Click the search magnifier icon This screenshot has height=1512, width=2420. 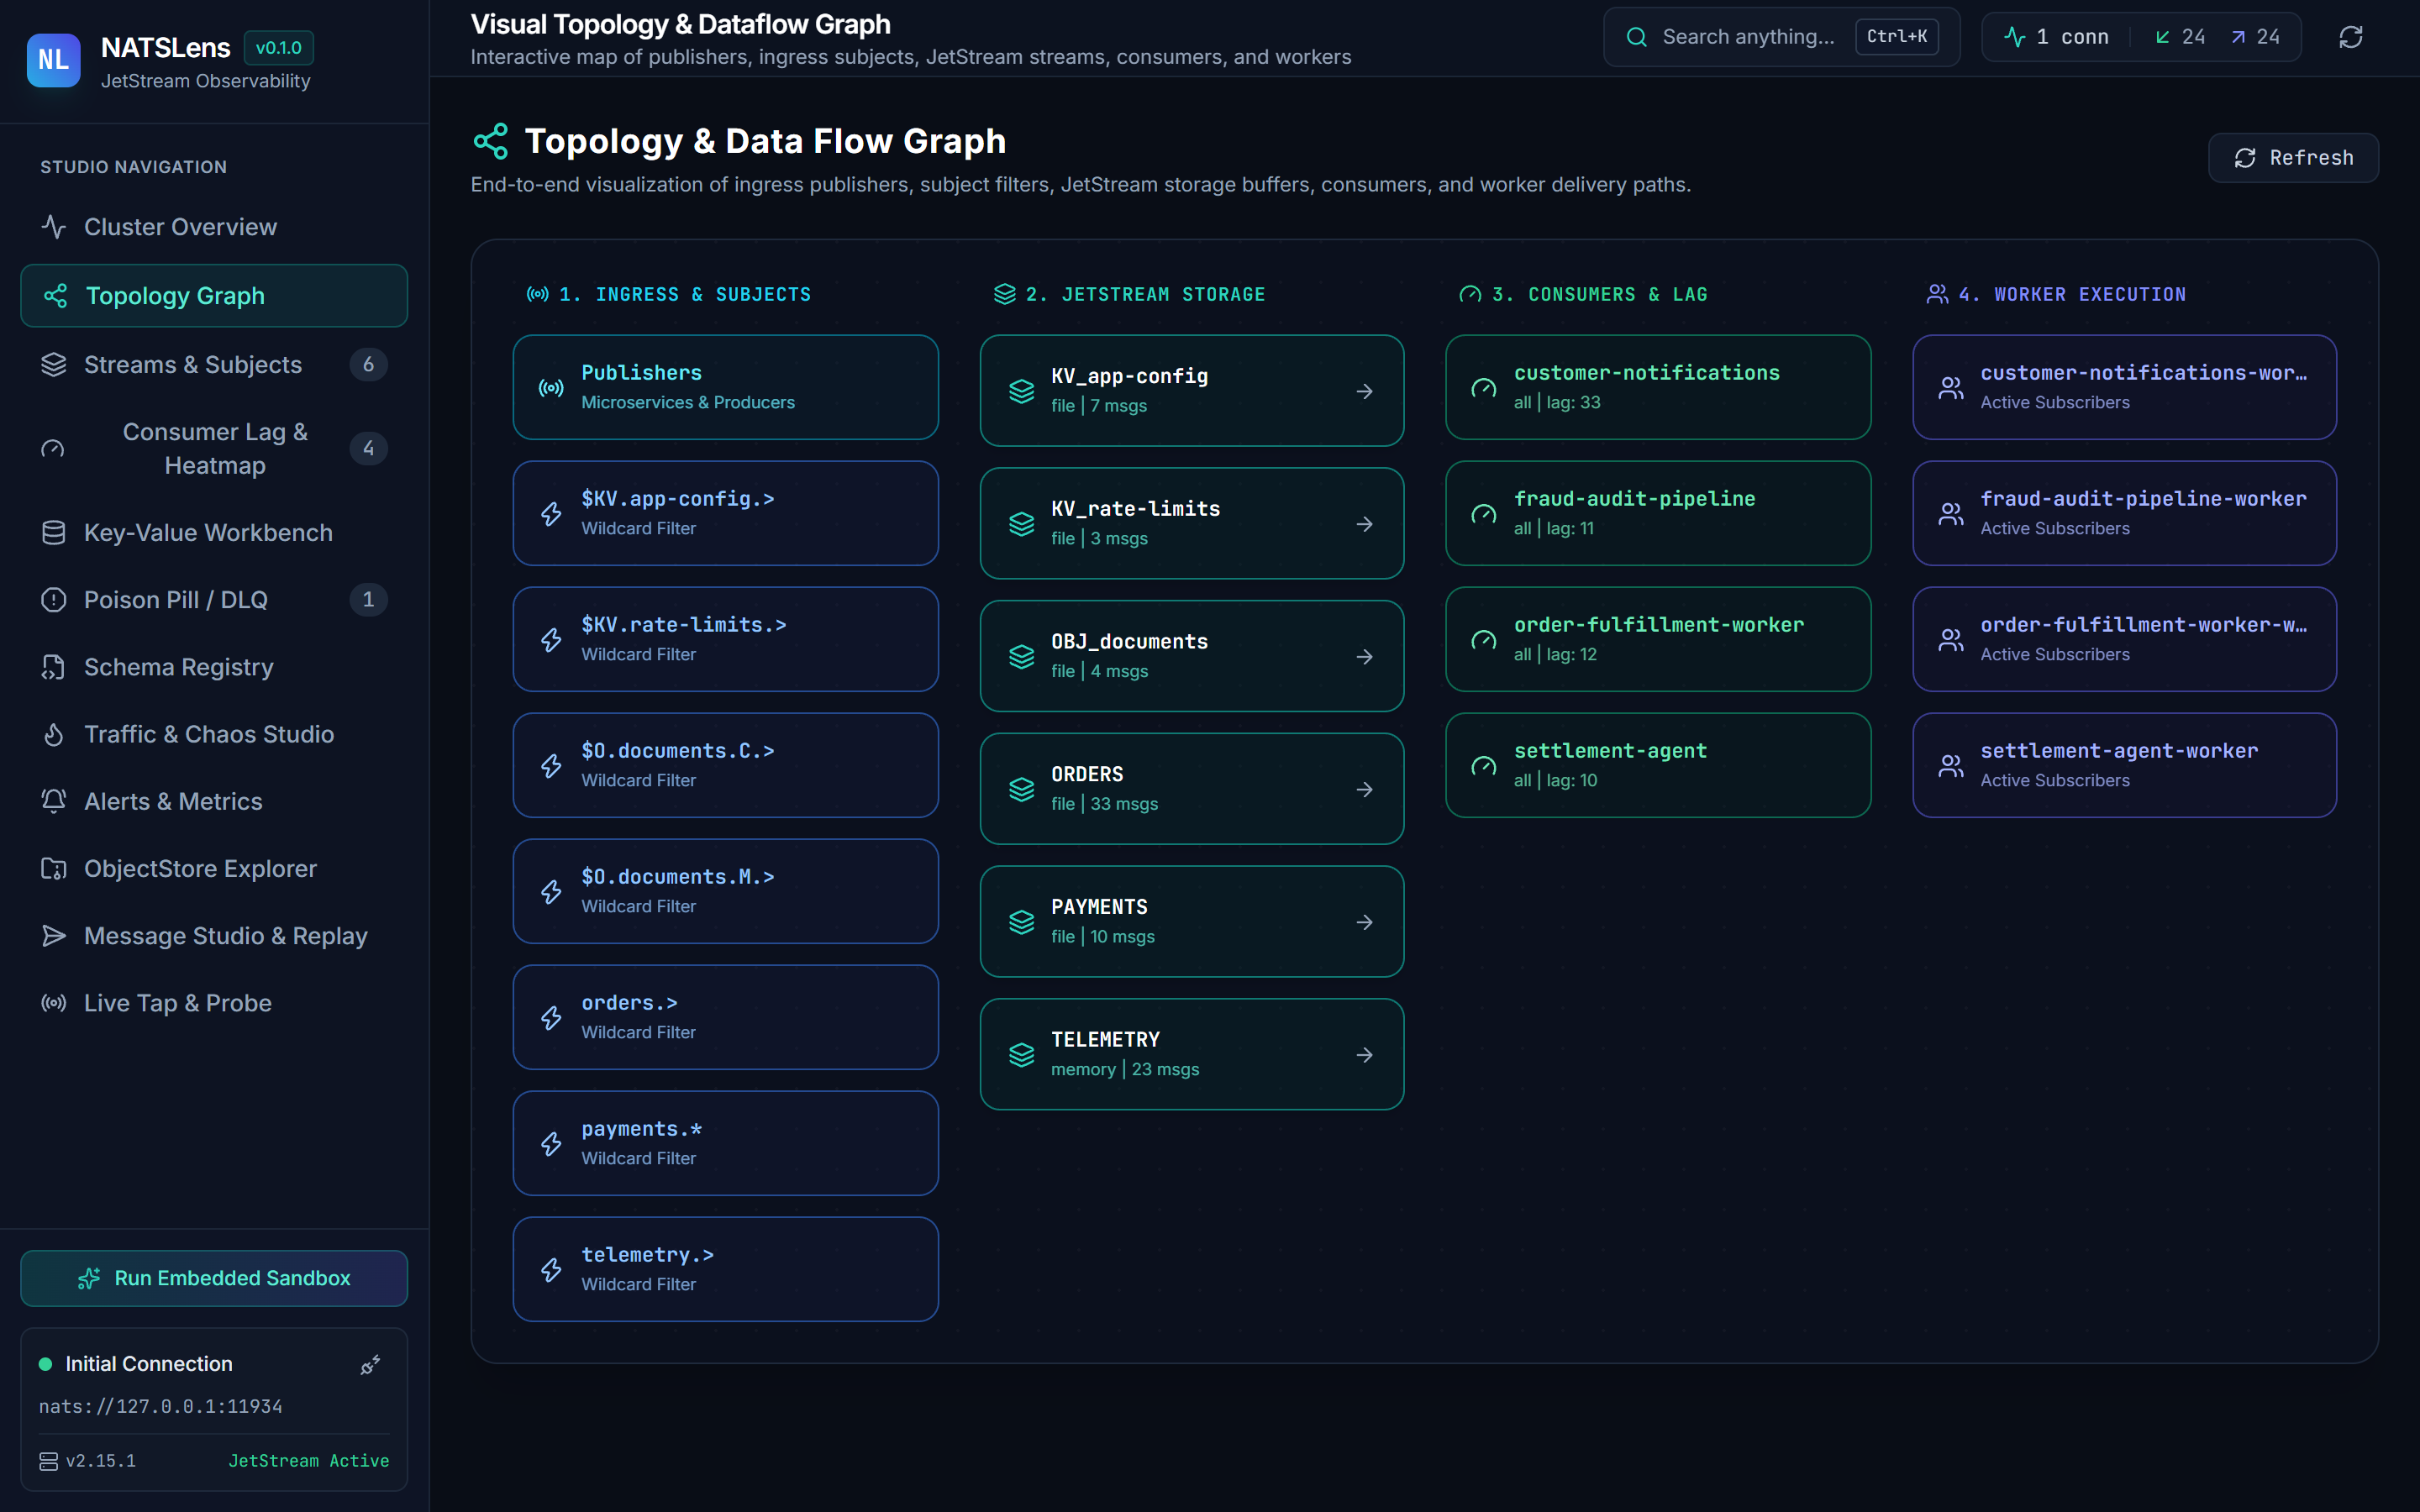(1636, 37)
